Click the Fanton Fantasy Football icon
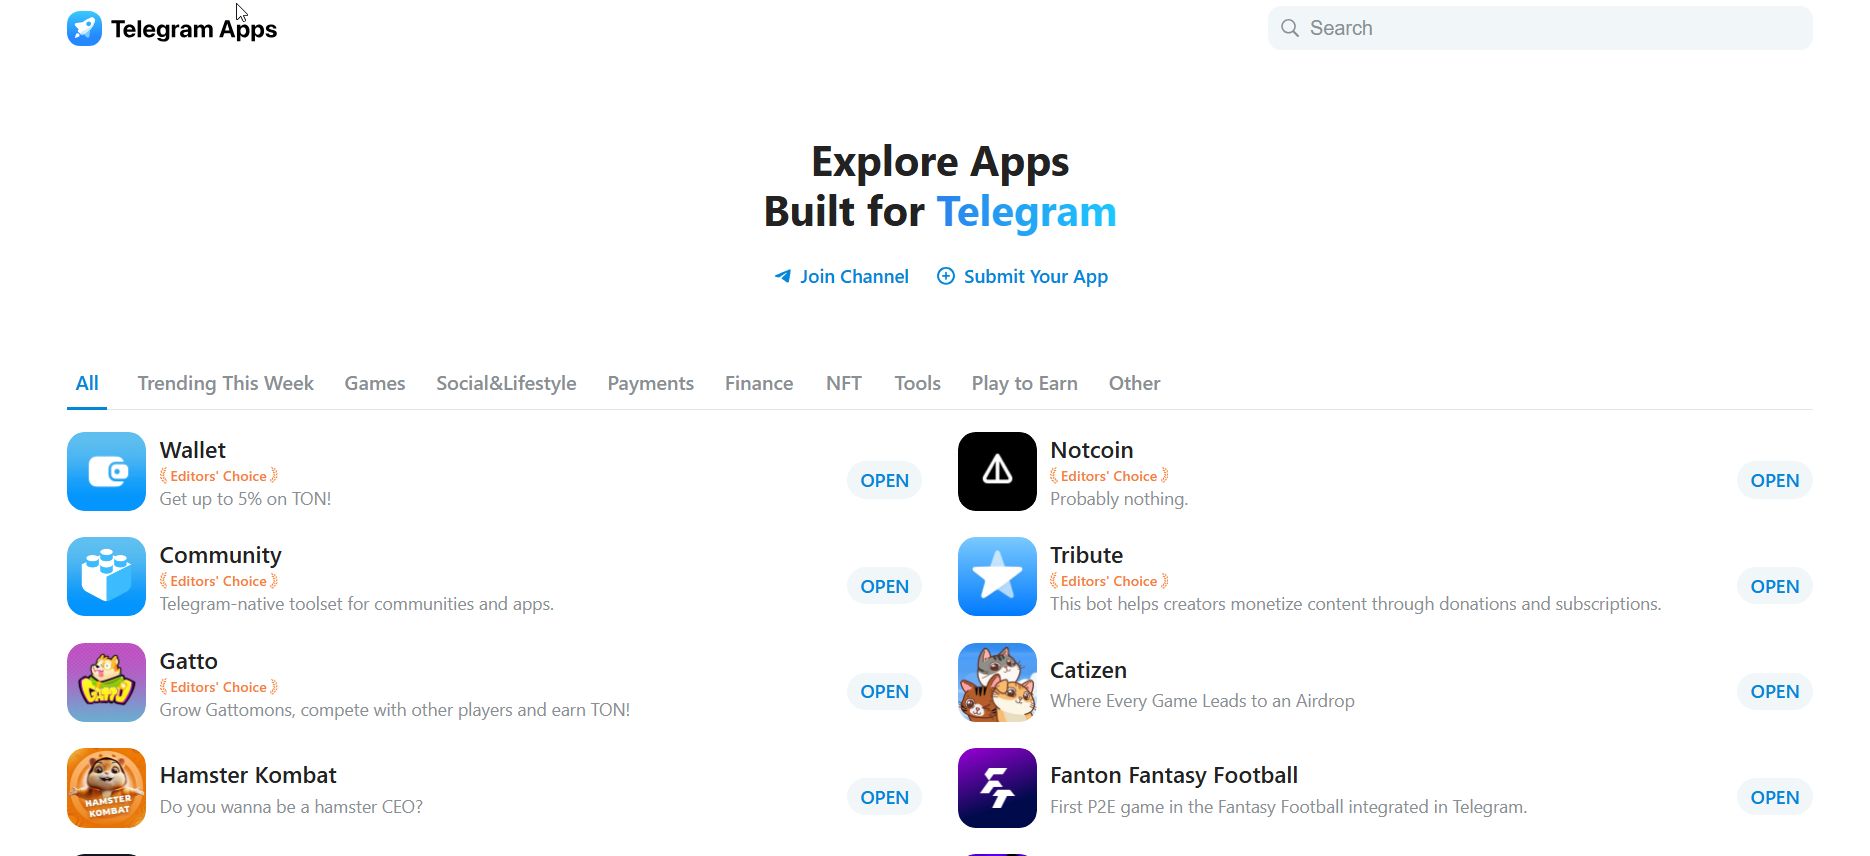This screenshot has height=856, width=1870. pos(997,788)
